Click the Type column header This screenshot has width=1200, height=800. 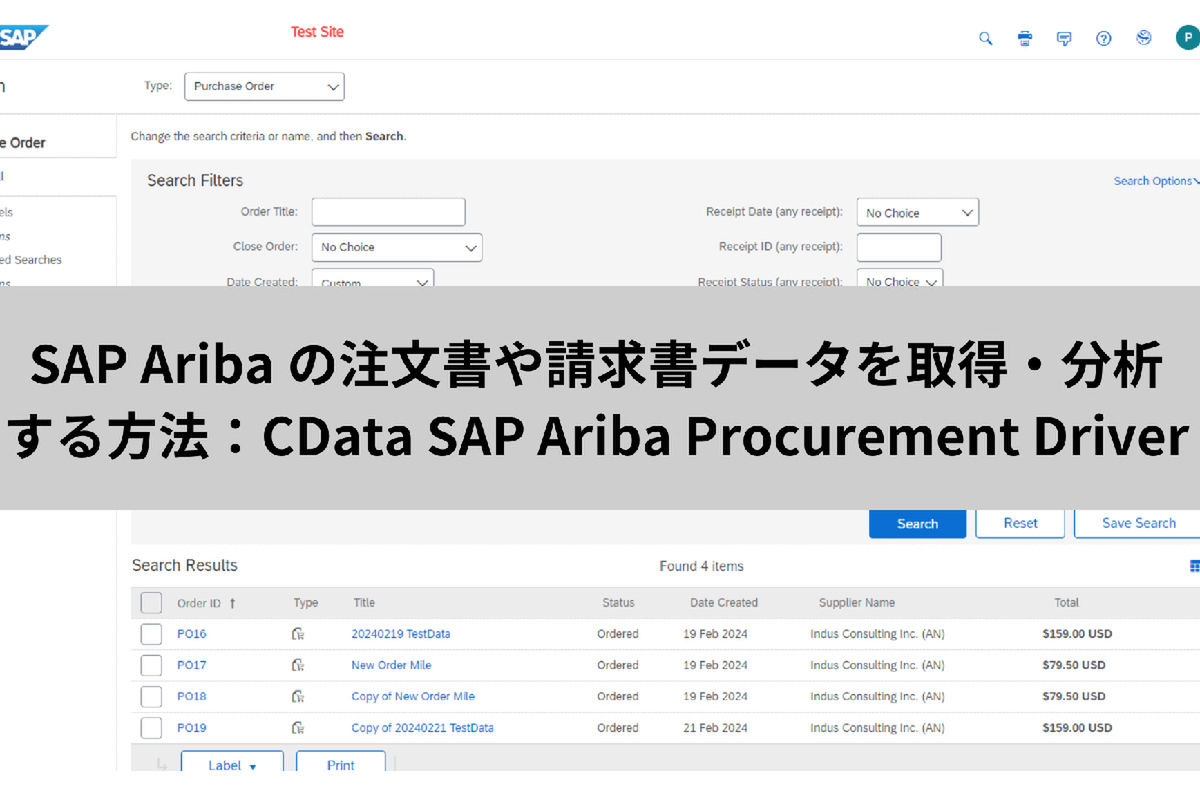(306, 603)
